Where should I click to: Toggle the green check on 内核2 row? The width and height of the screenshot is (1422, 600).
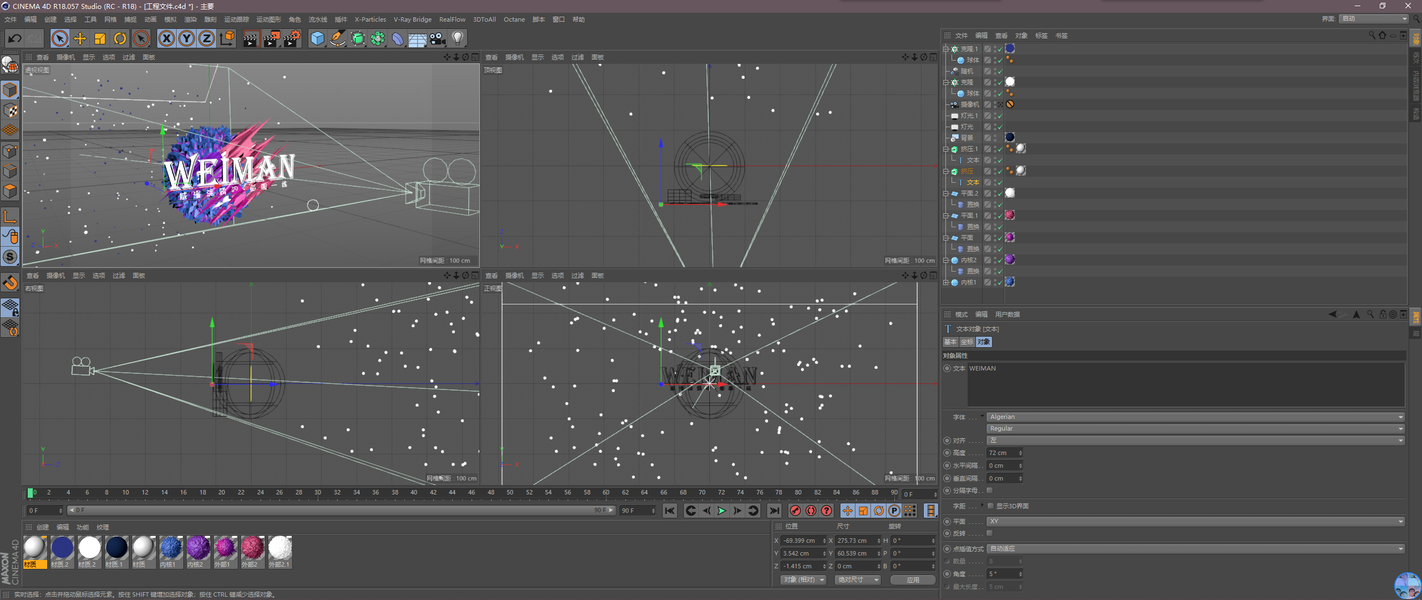click(x=998, y=260)
